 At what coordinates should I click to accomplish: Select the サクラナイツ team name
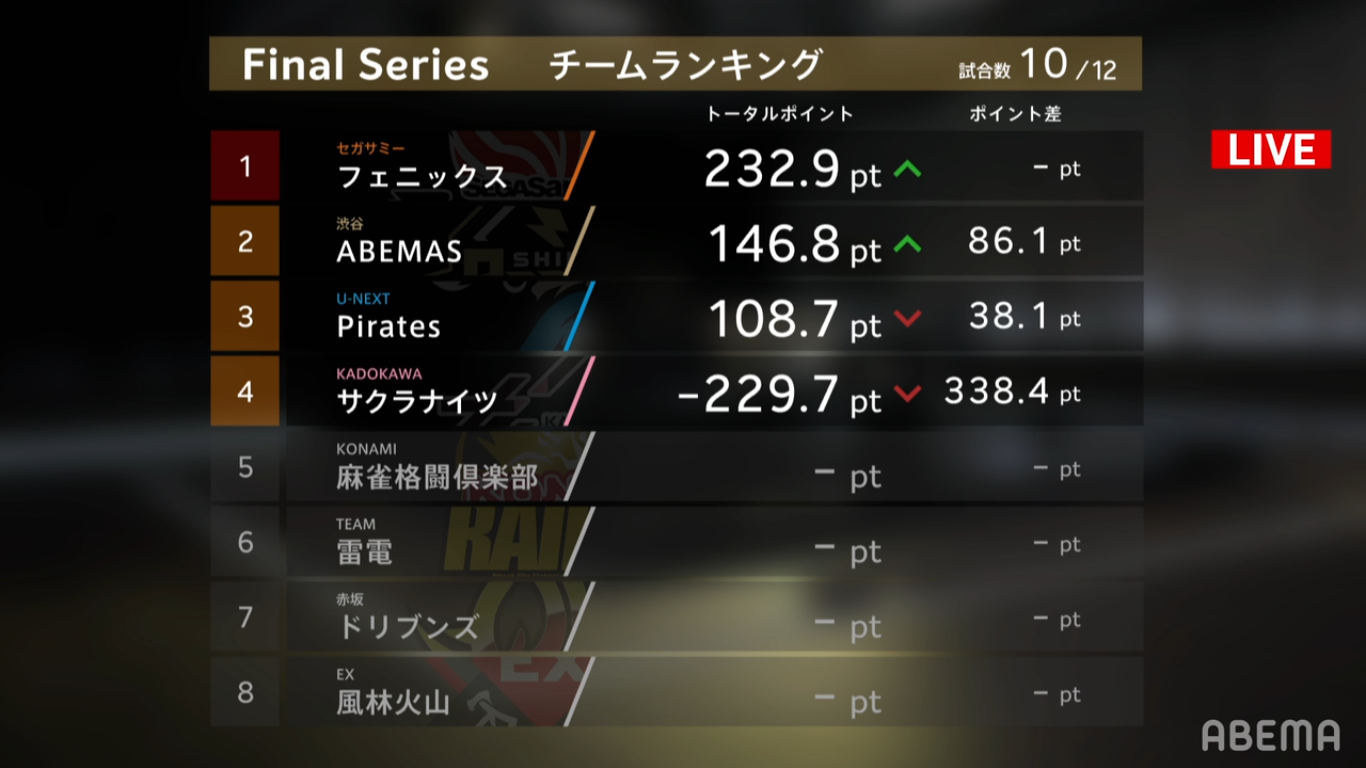pos(417,402)
